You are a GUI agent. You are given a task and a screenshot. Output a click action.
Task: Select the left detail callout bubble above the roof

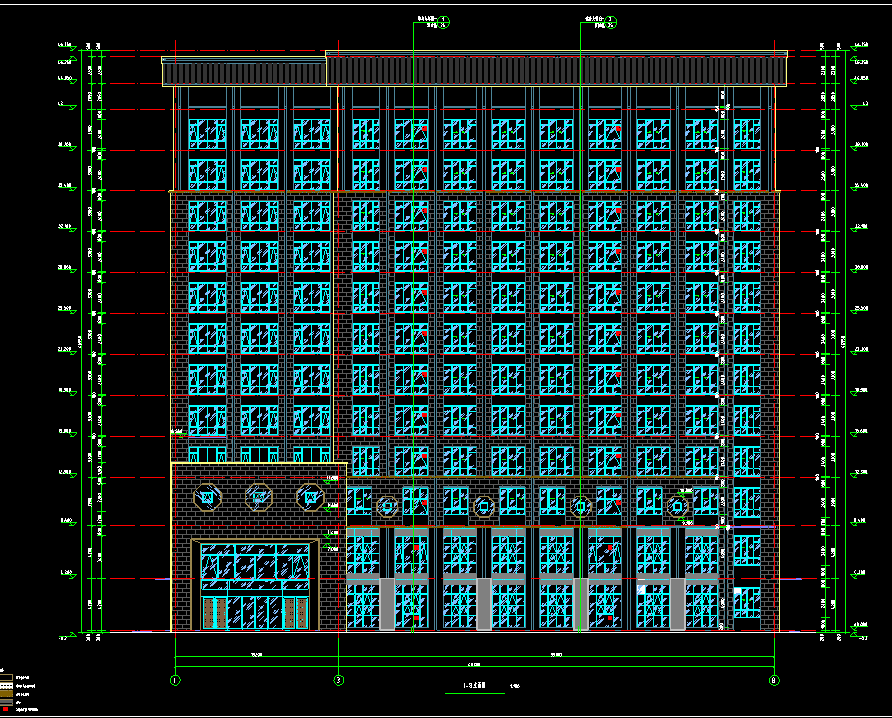pos(445,22)
